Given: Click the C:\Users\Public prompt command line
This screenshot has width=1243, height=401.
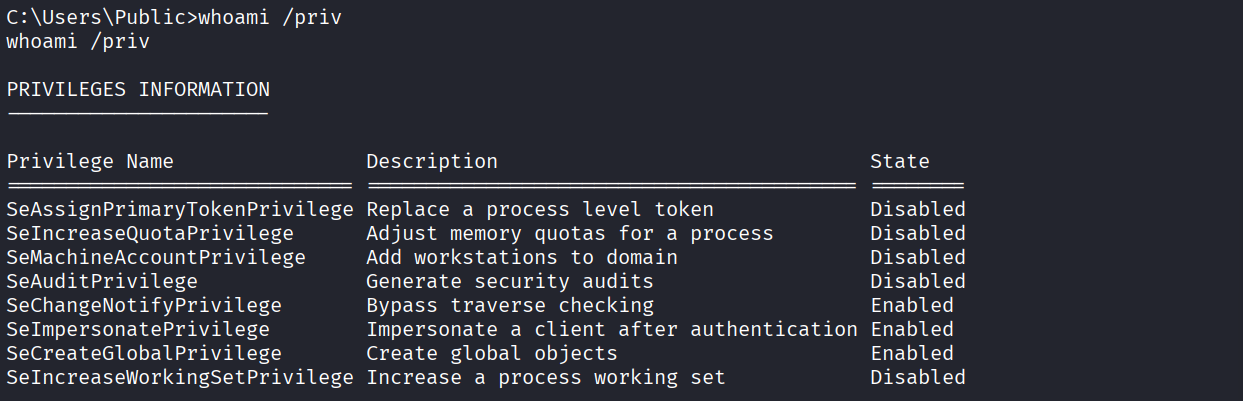Looking at the screenshot, I should click(174, 19).
